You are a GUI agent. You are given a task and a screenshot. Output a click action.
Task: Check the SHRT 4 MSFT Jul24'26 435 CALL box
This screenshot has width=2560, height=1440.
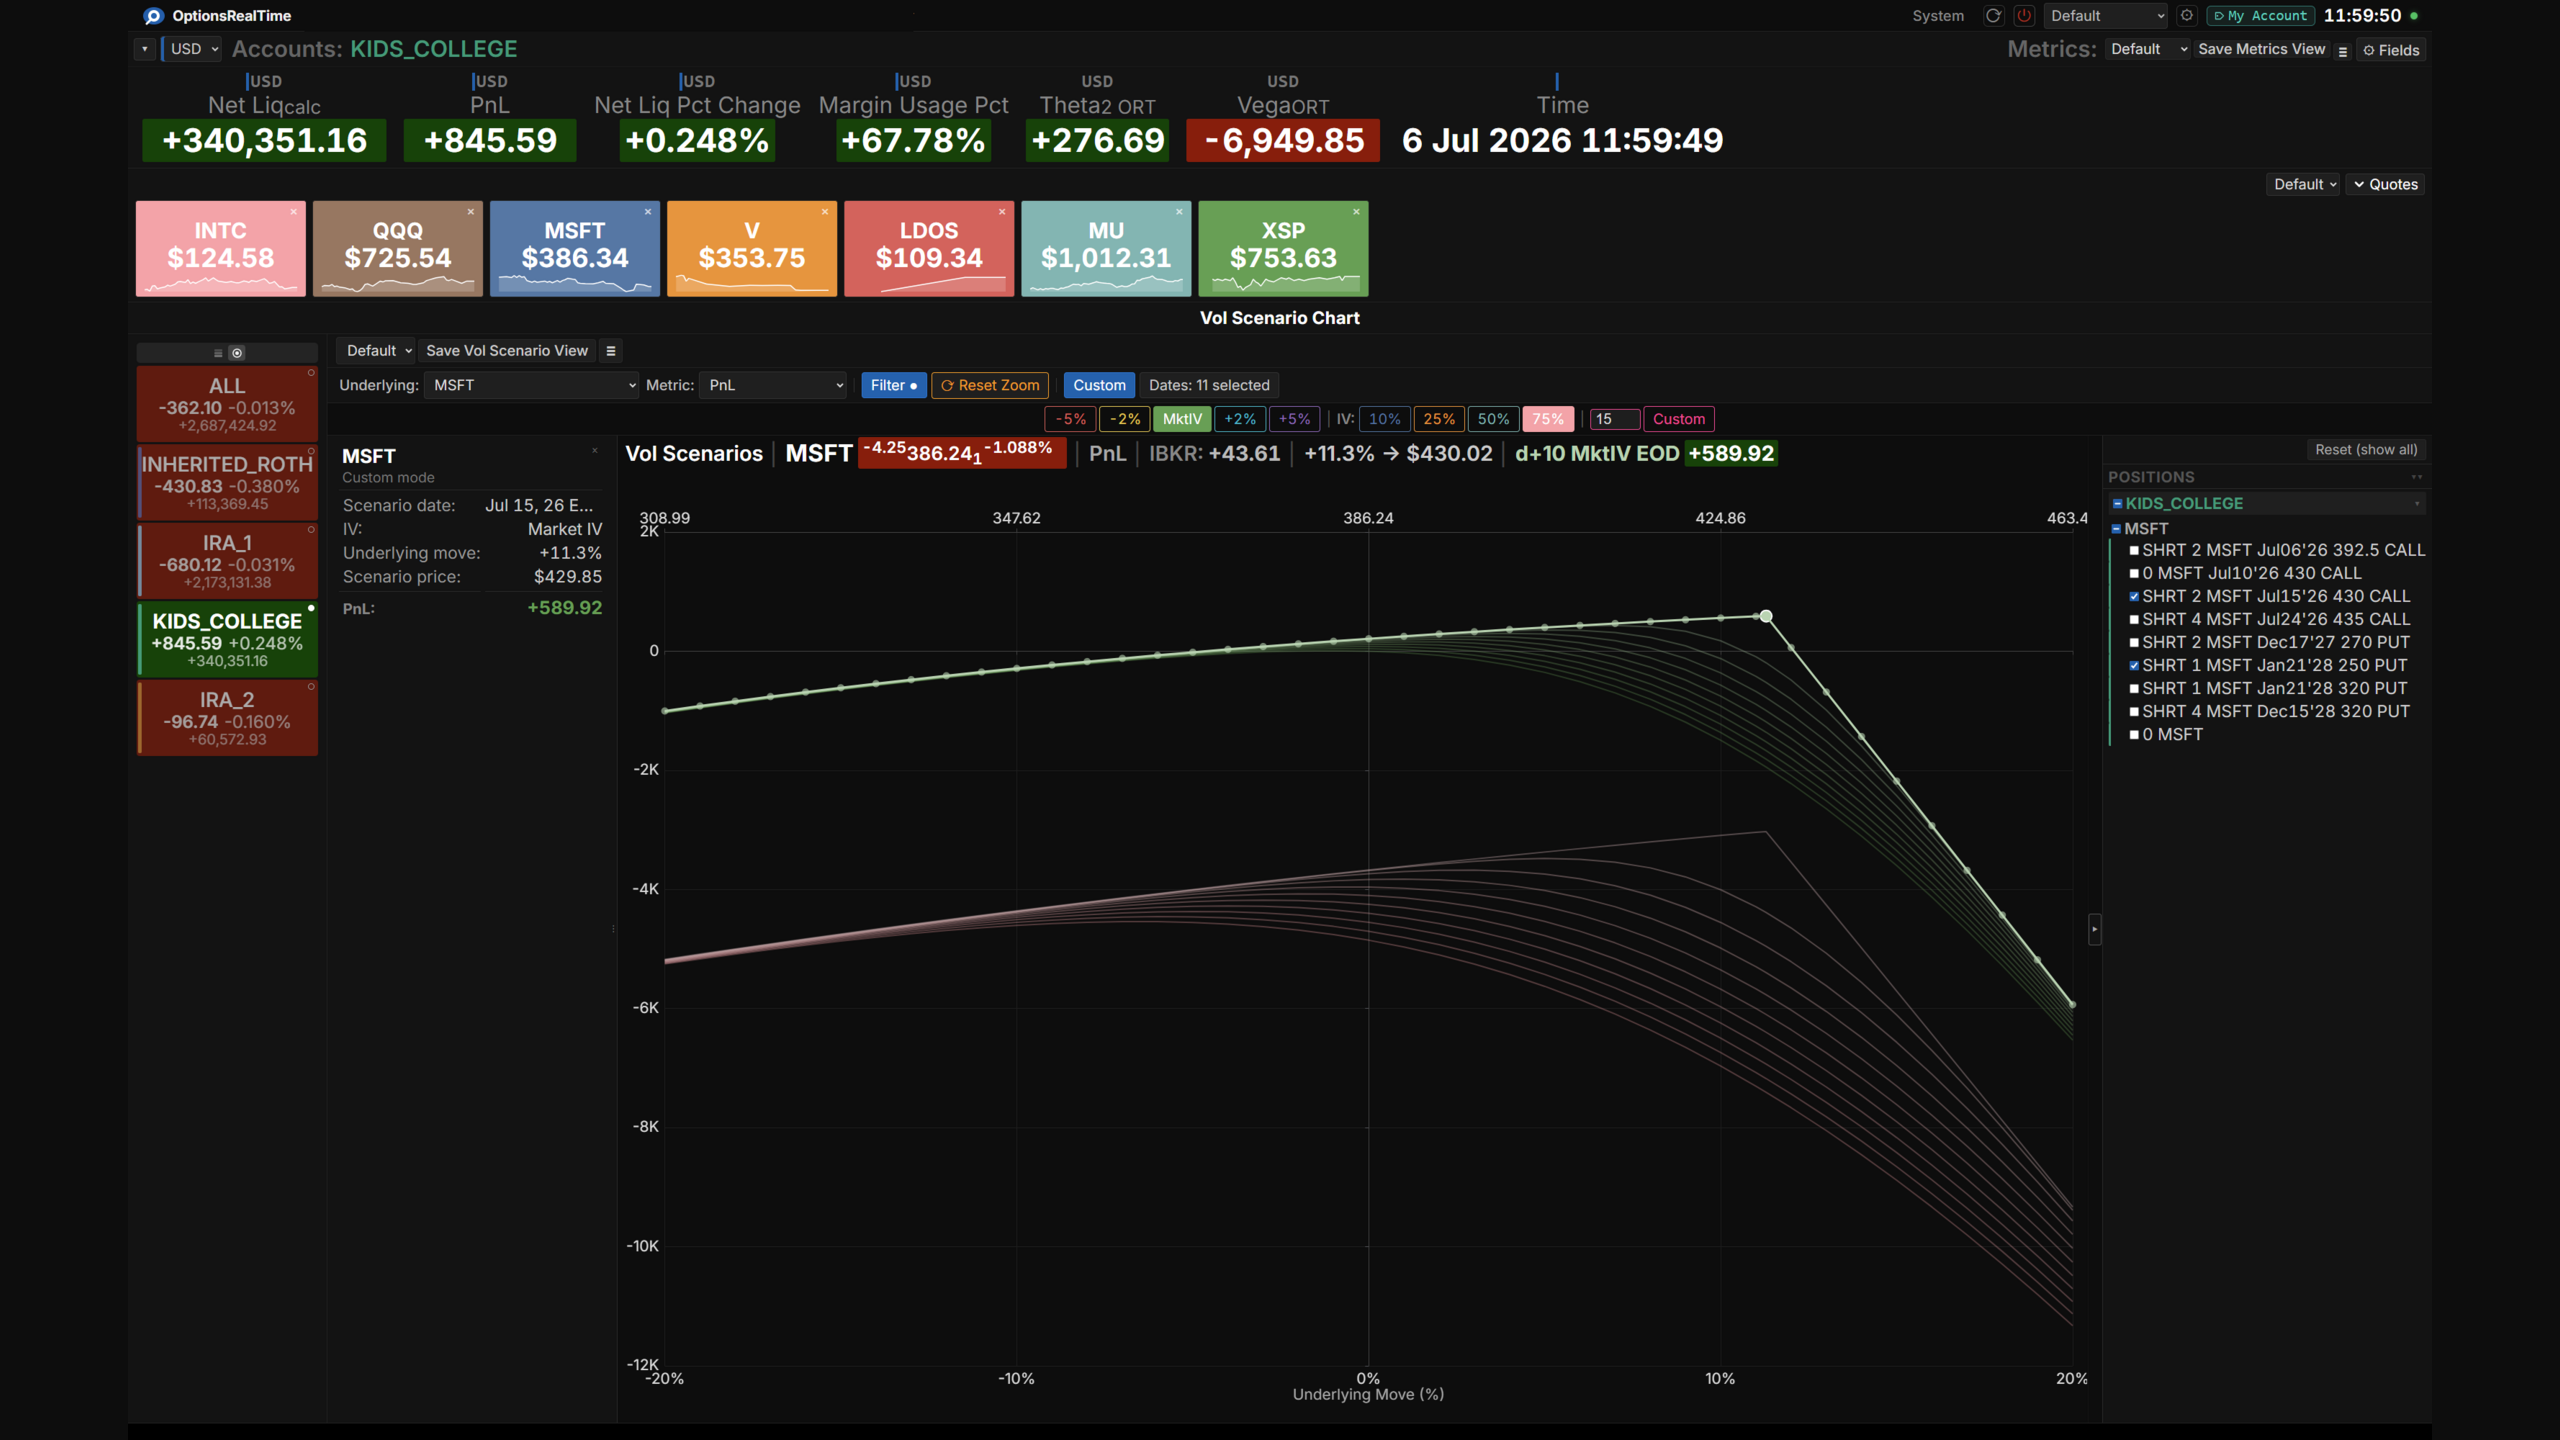tap(2134, 620)
